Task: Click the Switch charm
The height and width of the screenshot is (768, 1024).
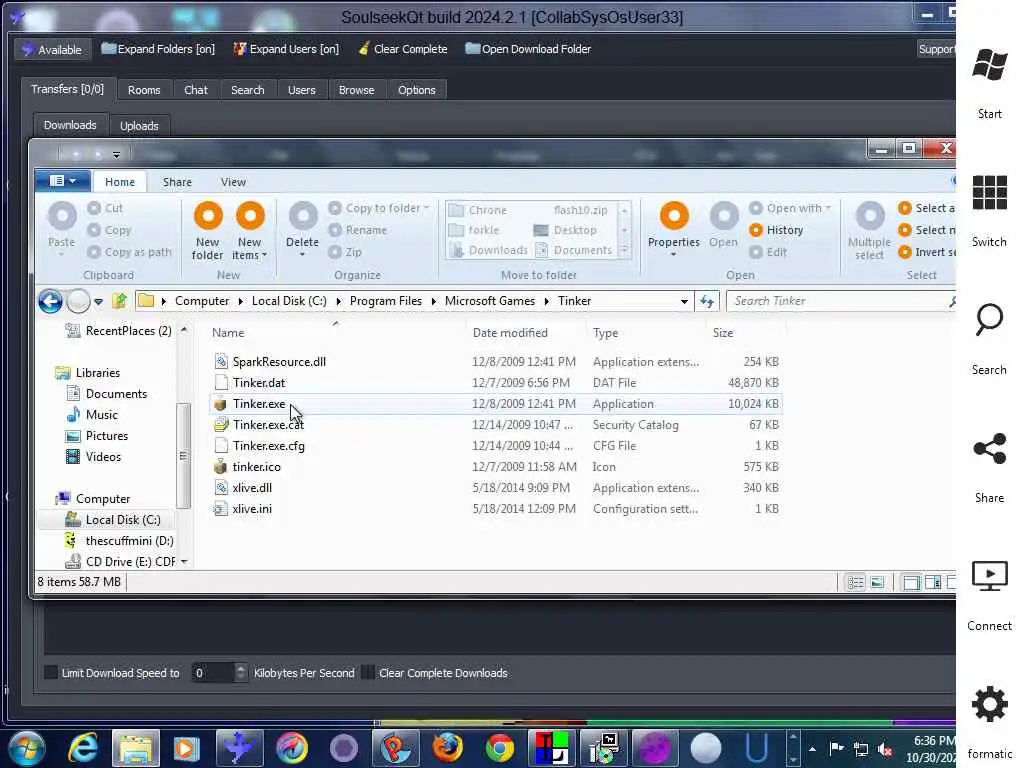Action: 989,211
